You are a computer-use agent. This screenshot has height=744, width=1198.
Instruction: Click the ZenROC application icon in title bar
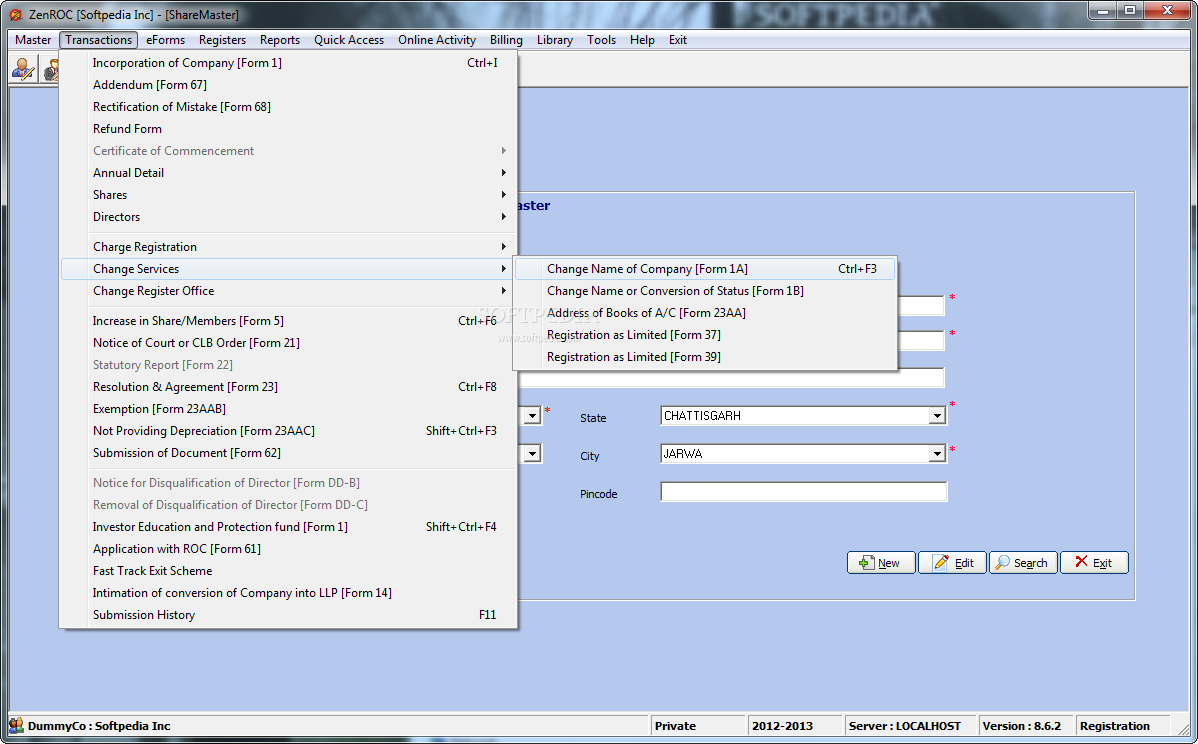tap(15, 15)
